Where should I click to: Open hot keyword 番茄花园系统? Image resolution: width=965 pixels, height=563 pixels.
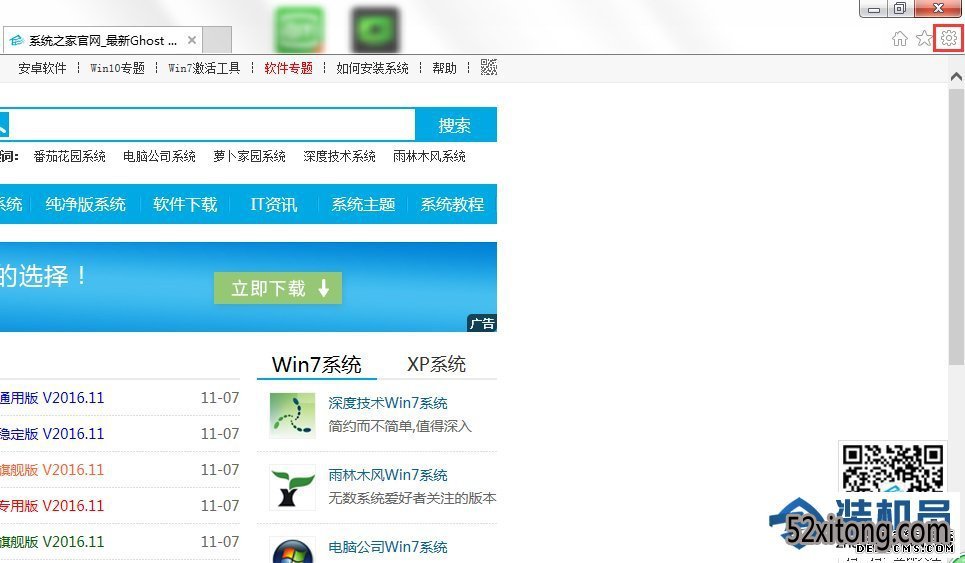[70, 156]
